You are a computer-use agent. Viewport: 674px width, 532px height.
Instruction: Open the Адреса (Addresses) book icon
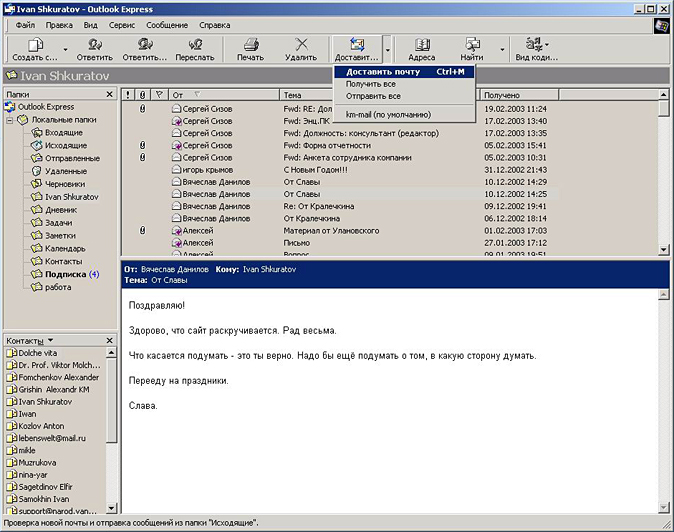pos(422,47)
